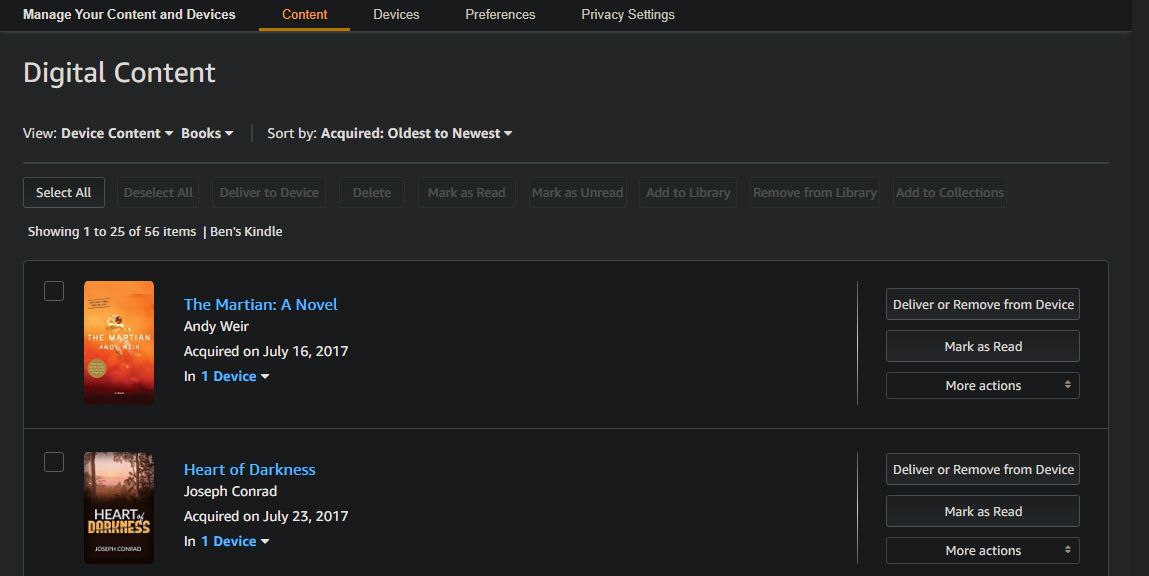Open the Content tab
The height and width of the screenshot is (576, 1149).
[x=304, y=15]
